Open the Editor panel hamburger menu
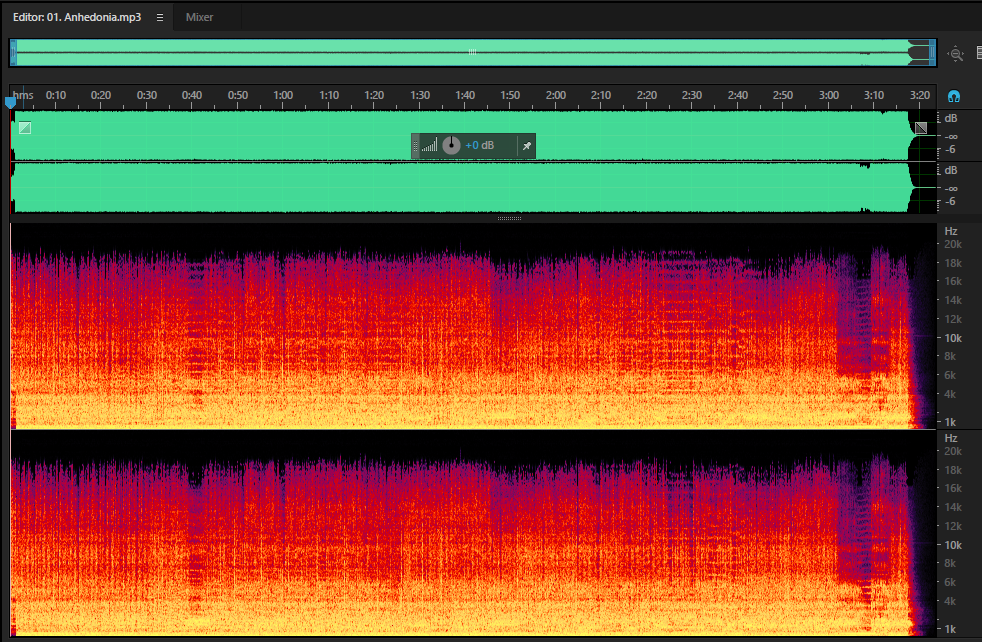This screenshot has width=982, height=642. (x=160, y=18)
